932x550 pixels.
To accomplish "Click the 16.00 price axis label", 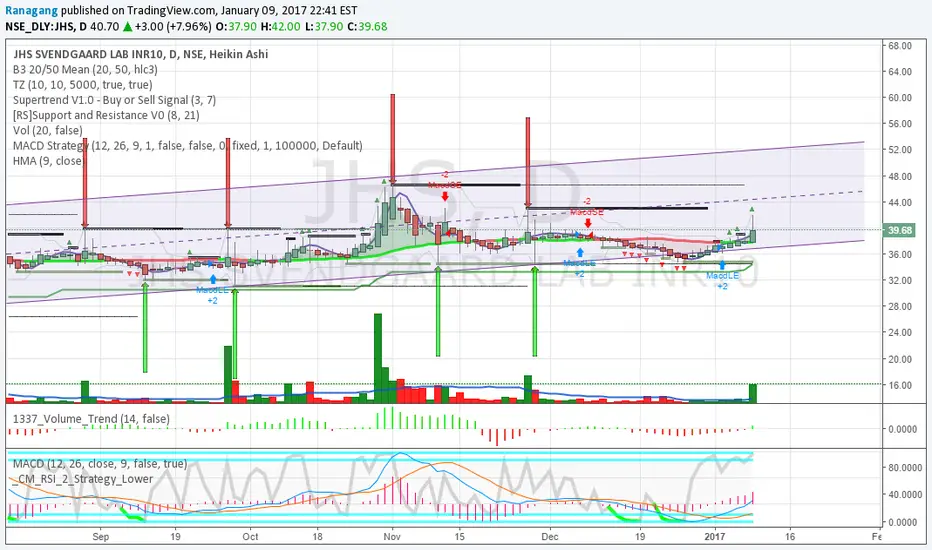I will (900, 385).
